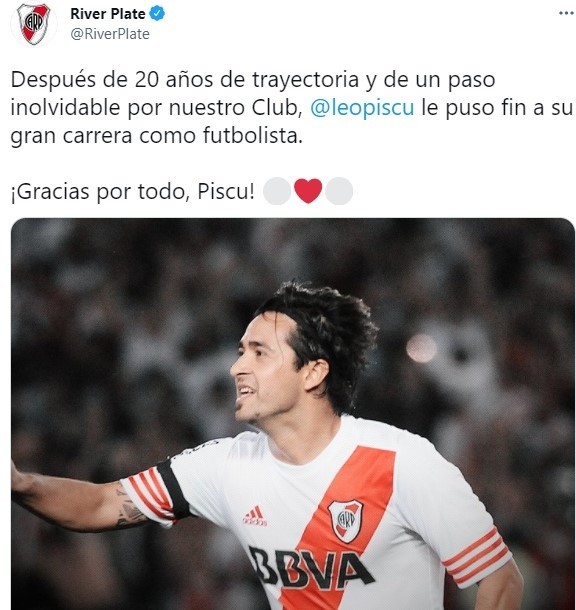This screenshot has width=576, height=610.
Task: Click the "gran carrera como futbolista." line
Action: point(156,136)
